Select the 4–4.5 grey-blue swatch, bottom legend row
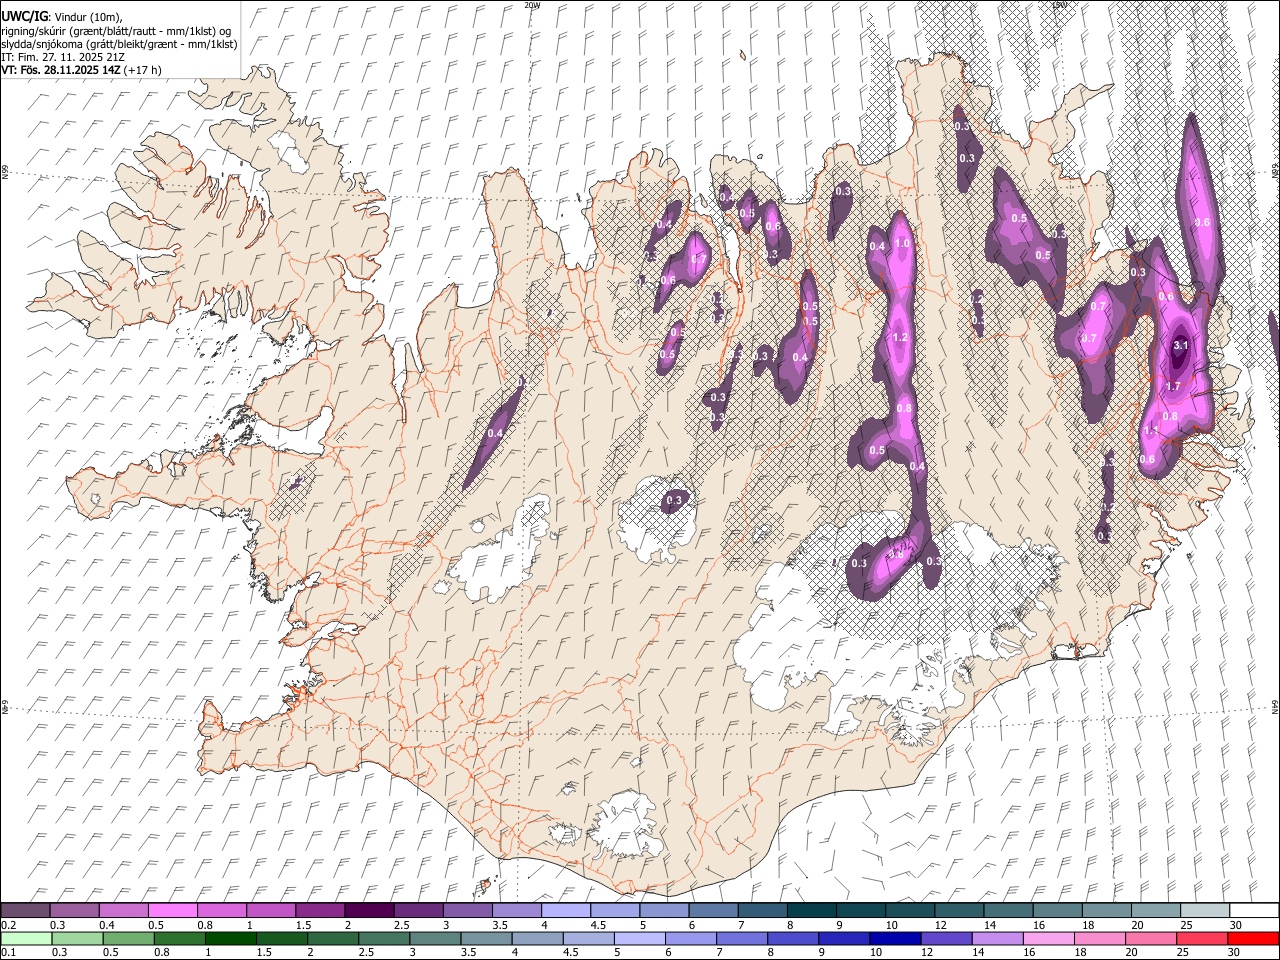The height and width of the screenshot is (960, 1280). tap(537, 938)
